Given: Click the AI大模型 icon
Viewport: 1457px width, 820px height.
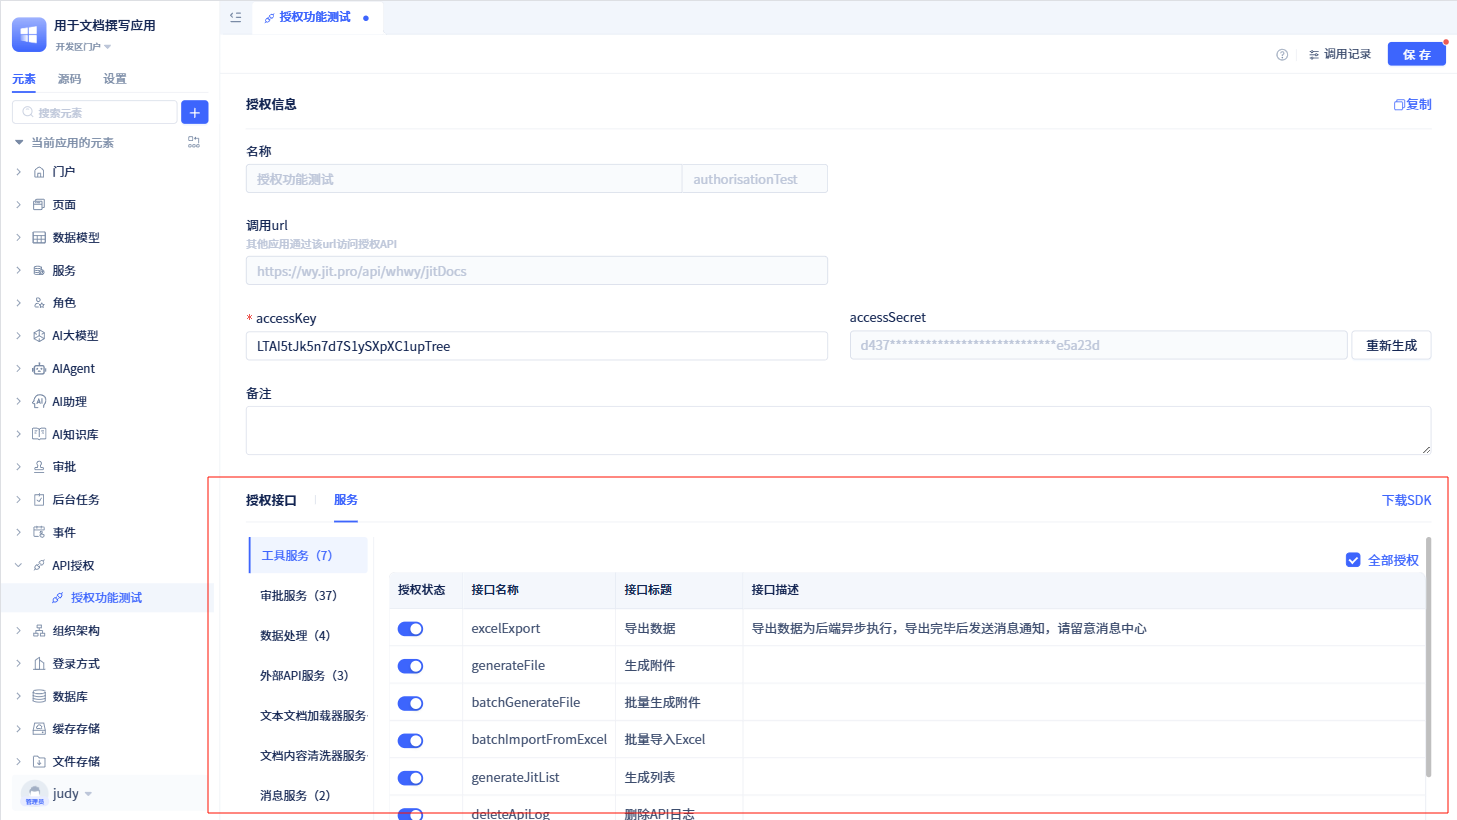Looking at the screenshot, I should 39,335.
